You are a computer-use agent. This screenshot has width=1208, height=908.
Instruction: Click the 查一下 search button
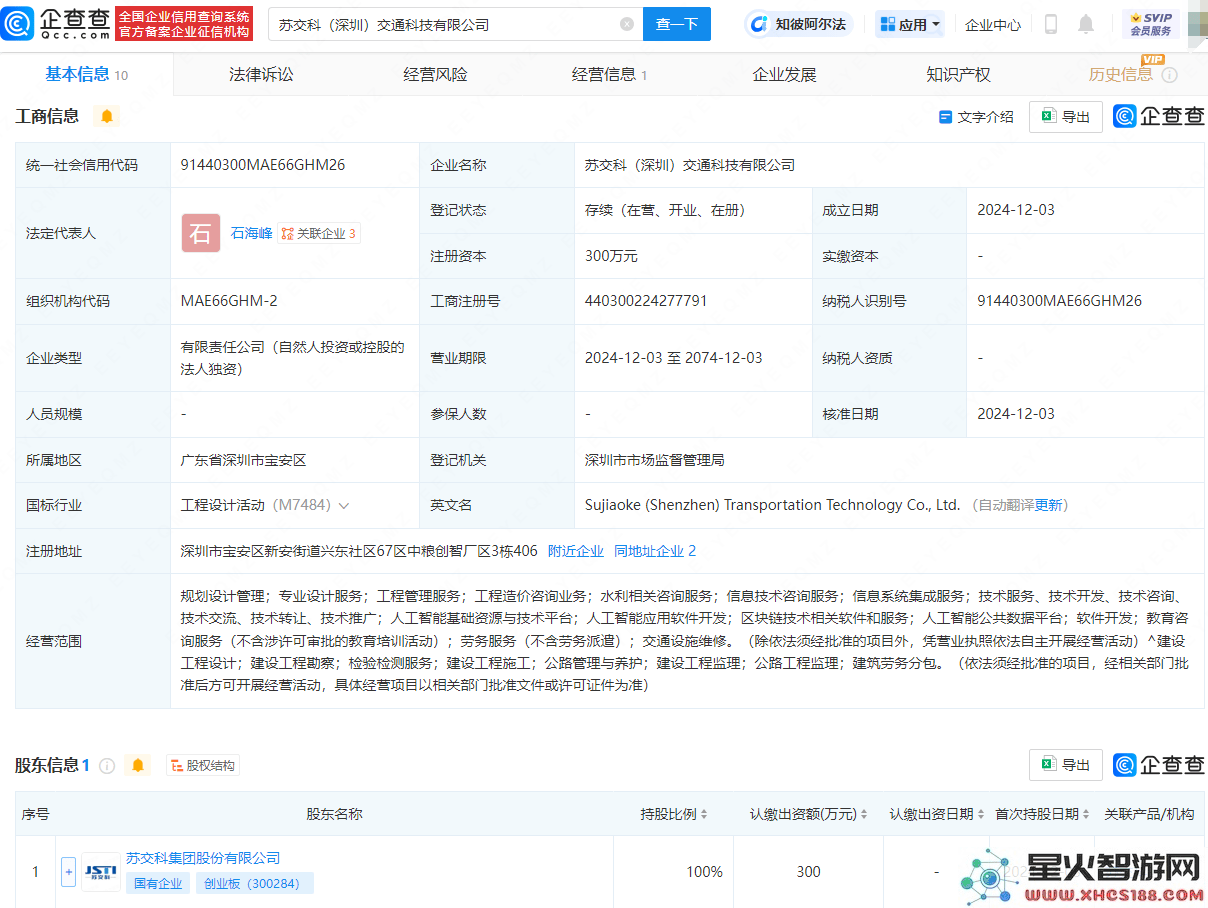677,24
